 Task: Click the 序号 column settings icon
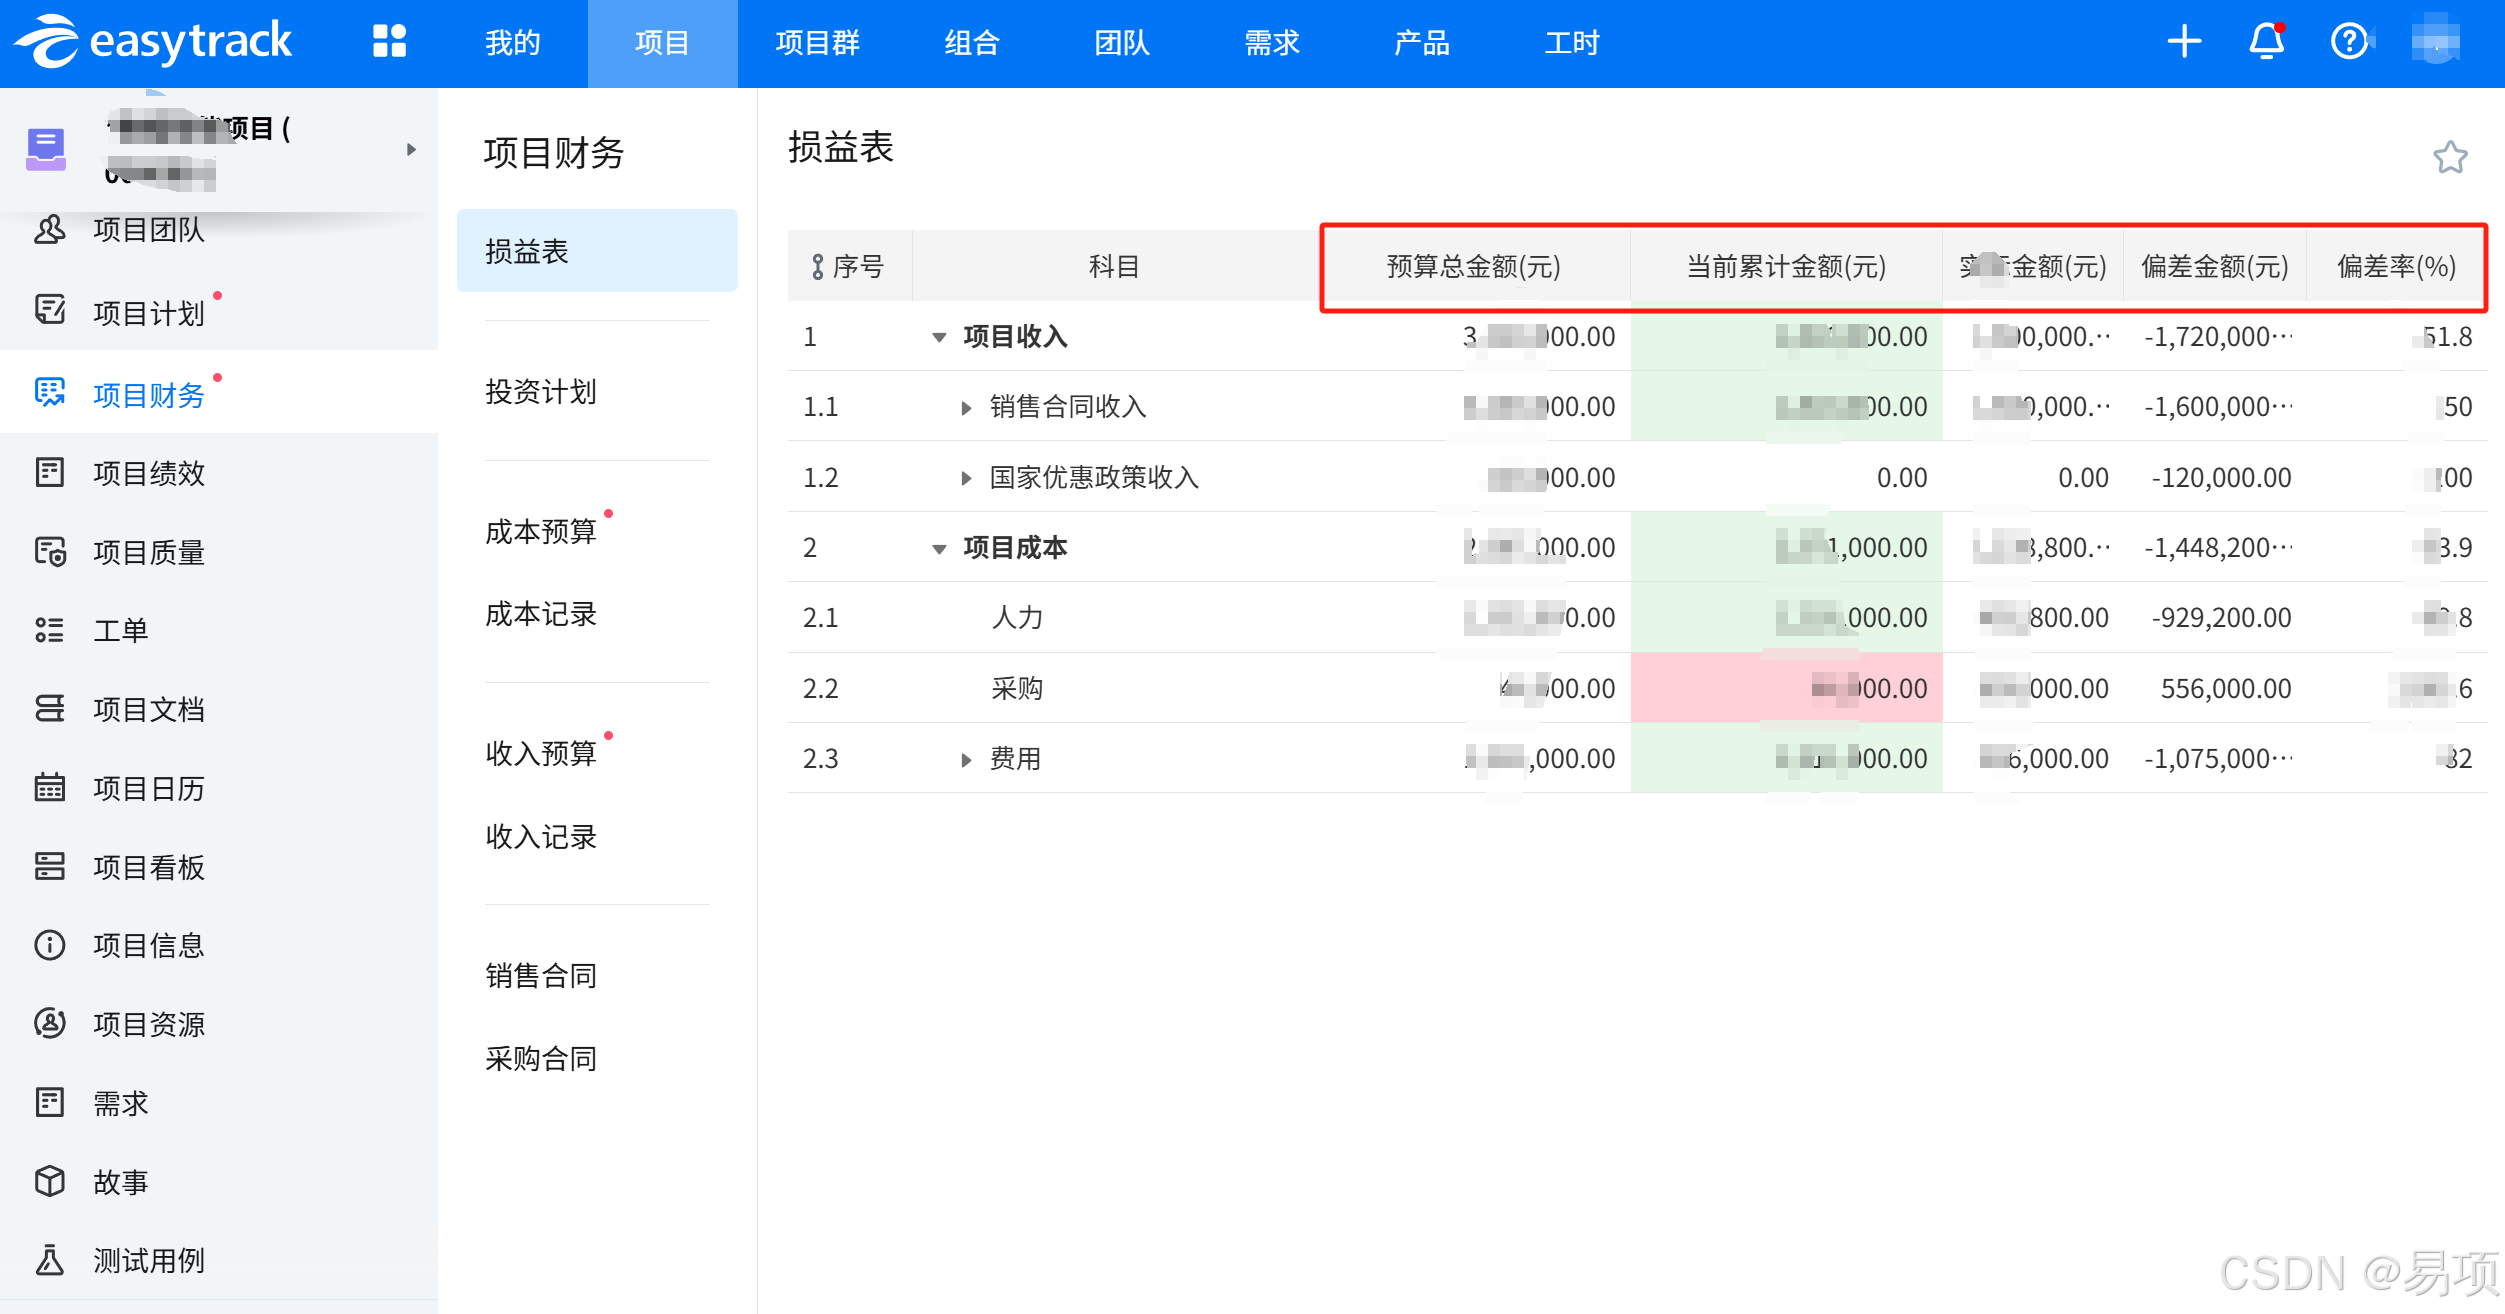pyautogui.click(x=817, y=267)
